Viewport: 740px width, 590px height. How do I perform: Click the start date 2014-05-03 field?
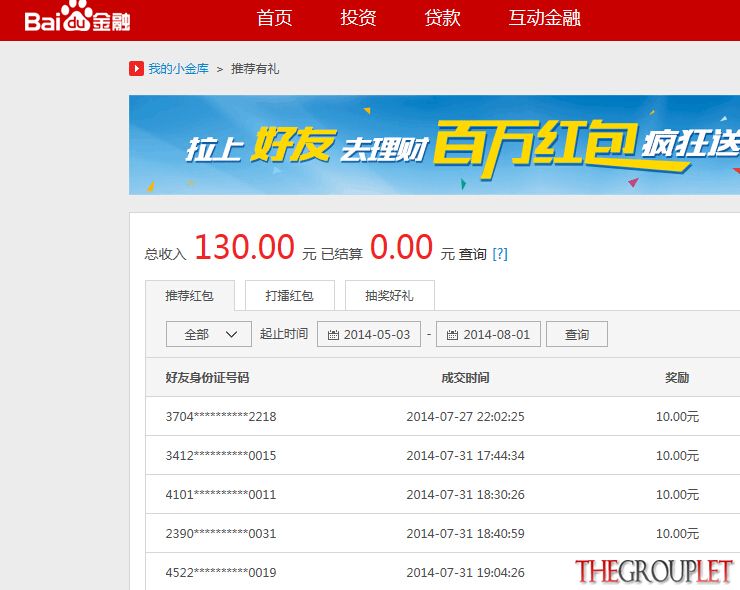[x=369, y=334]
